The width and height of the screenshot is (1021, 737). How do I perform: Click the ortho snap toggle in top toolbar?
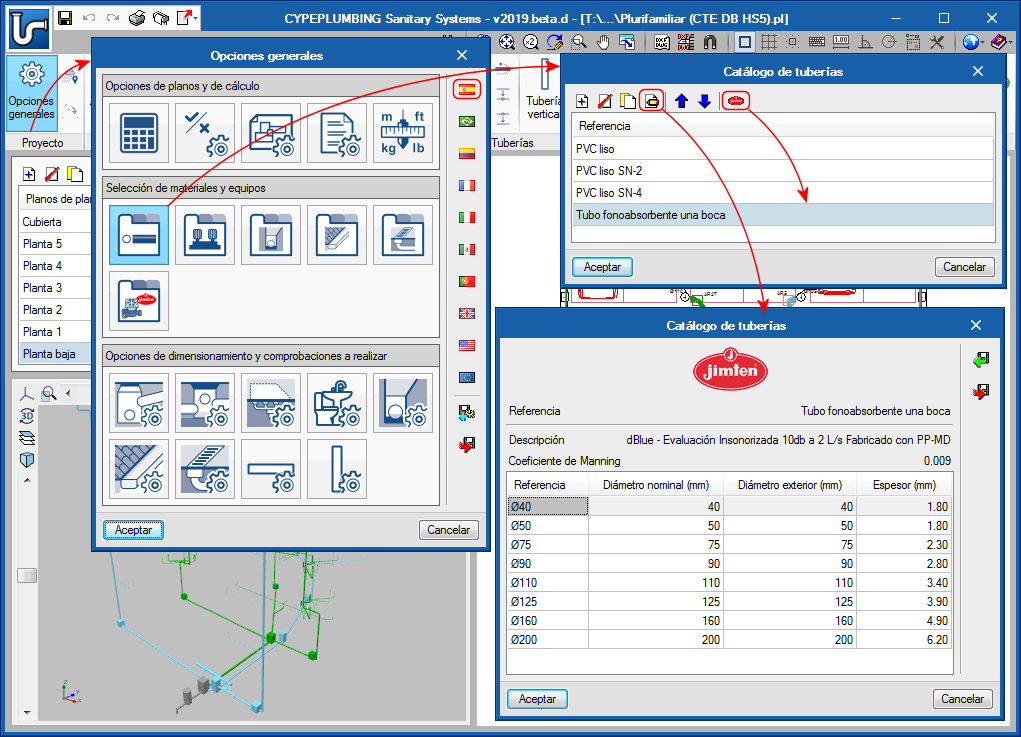[x=865, y=42]
